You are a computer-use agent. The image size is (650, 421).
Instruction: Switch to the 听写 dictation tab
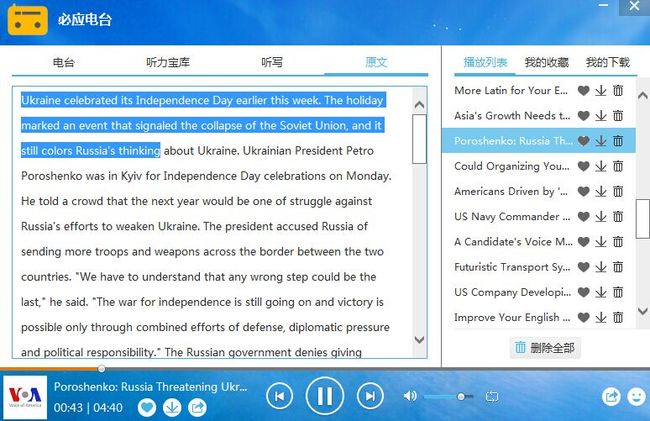[x=272, y=63]
